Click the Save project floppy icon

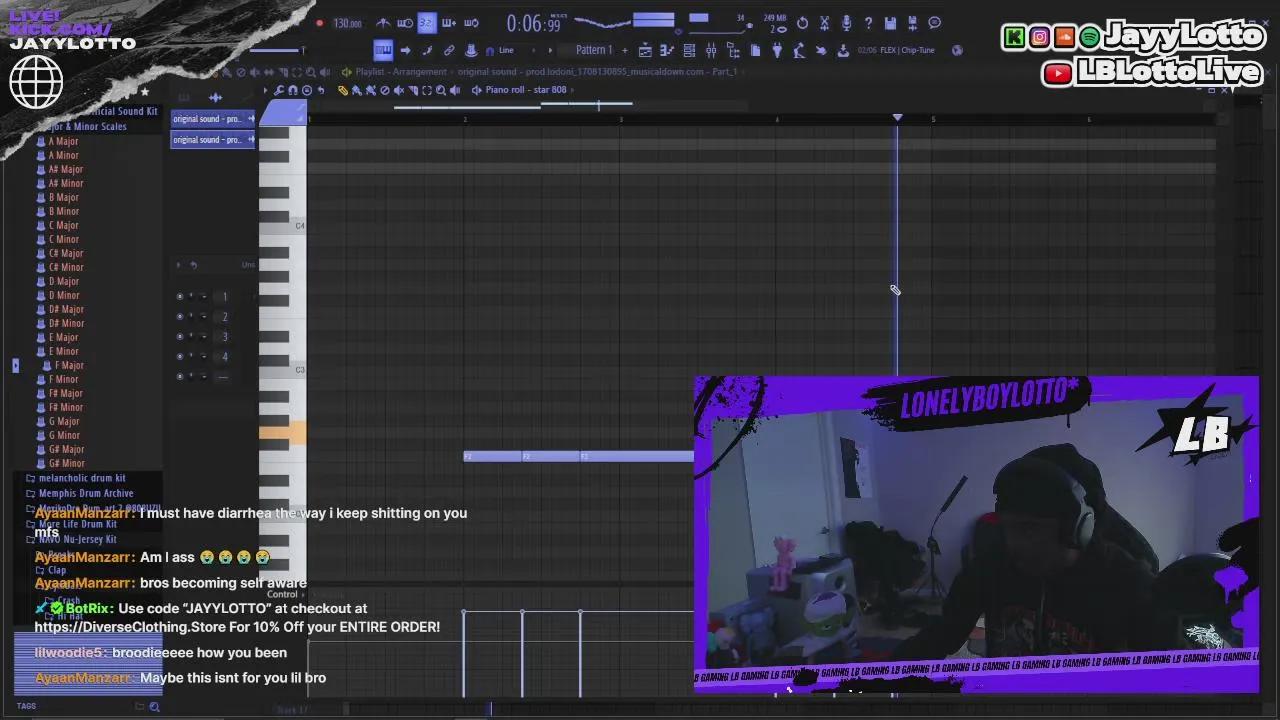pos(890,23)
